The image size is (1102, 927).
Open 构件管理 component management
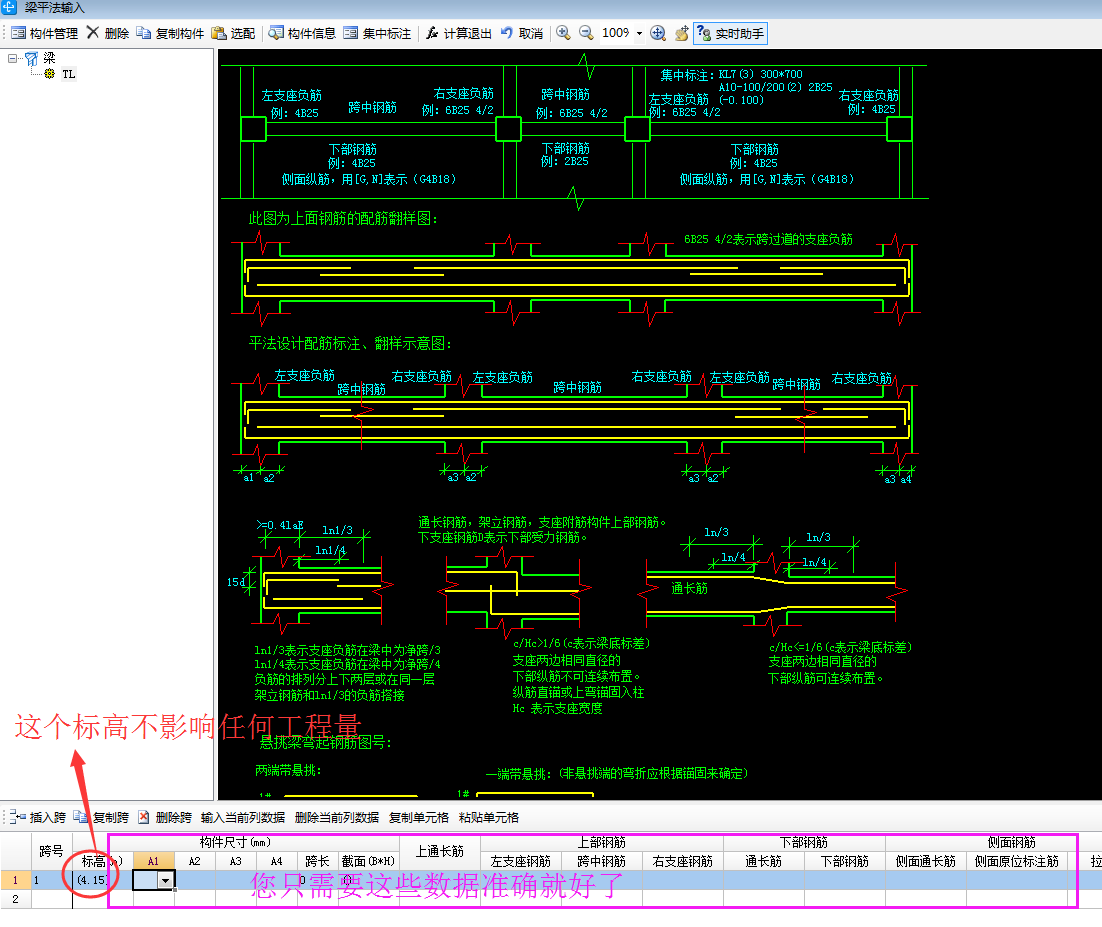tap(45, 33)
